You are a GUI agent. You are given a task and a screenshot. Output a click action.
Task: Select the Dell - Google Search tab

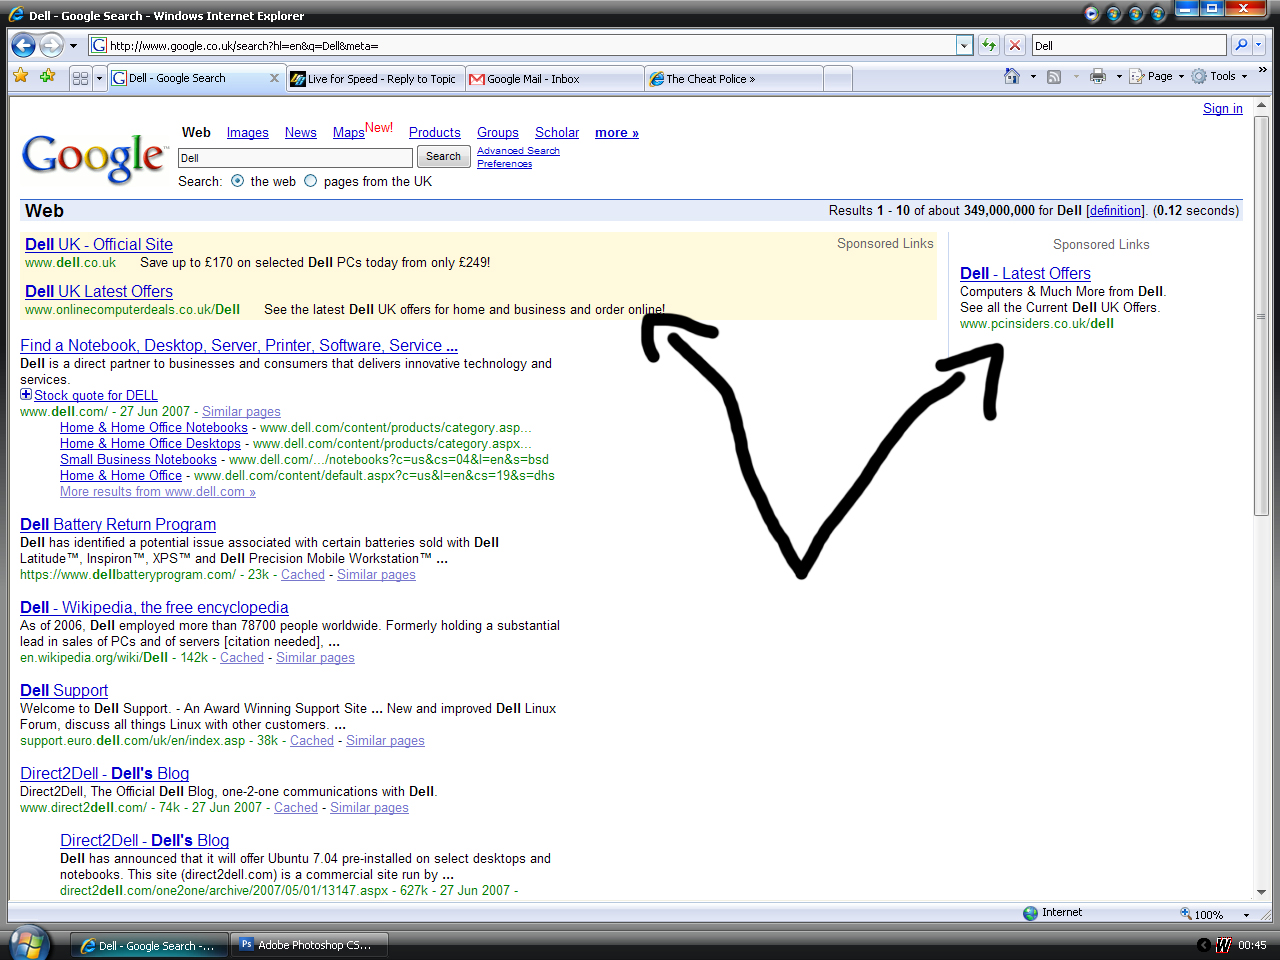[x=190, y=78]
